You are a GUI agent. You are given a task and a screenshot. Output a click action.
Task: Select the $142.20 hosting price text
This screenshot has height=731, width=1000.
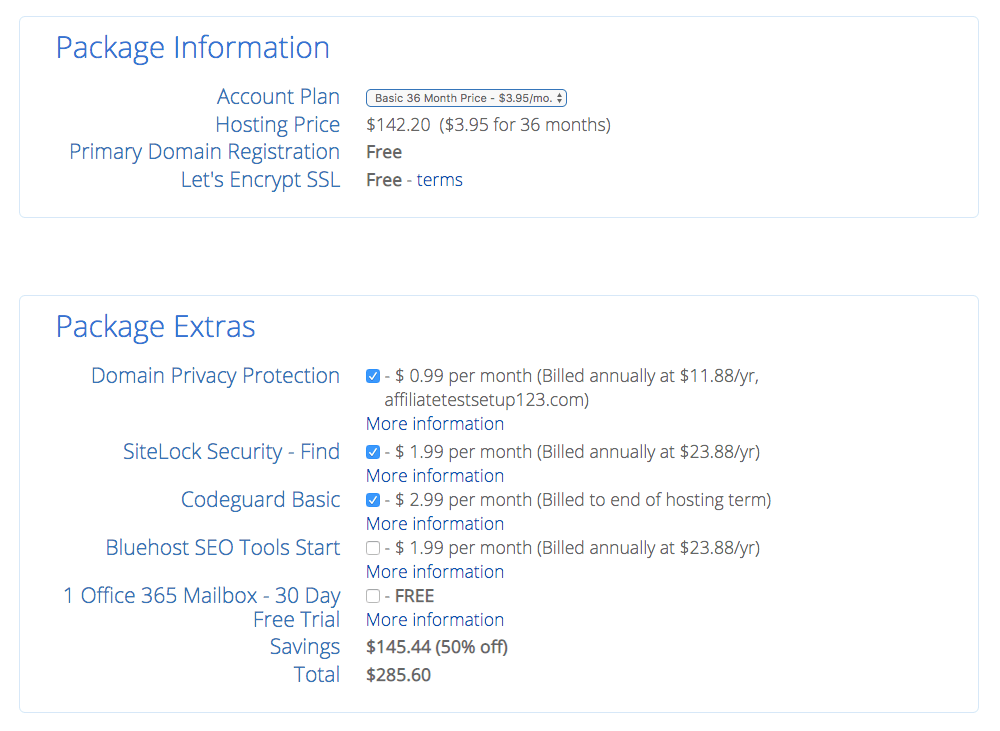point(398,125)
